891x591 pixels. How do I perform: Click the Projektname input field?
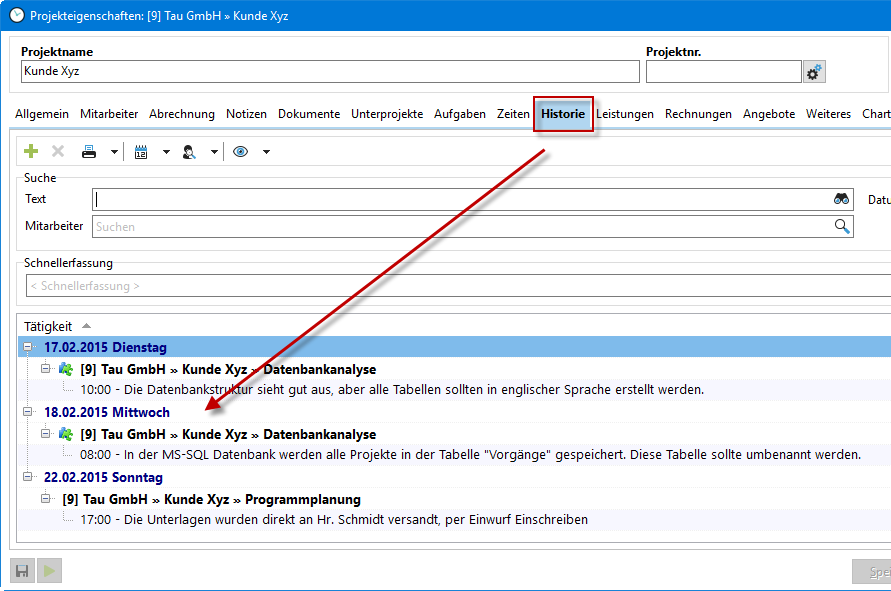point(330,72)
